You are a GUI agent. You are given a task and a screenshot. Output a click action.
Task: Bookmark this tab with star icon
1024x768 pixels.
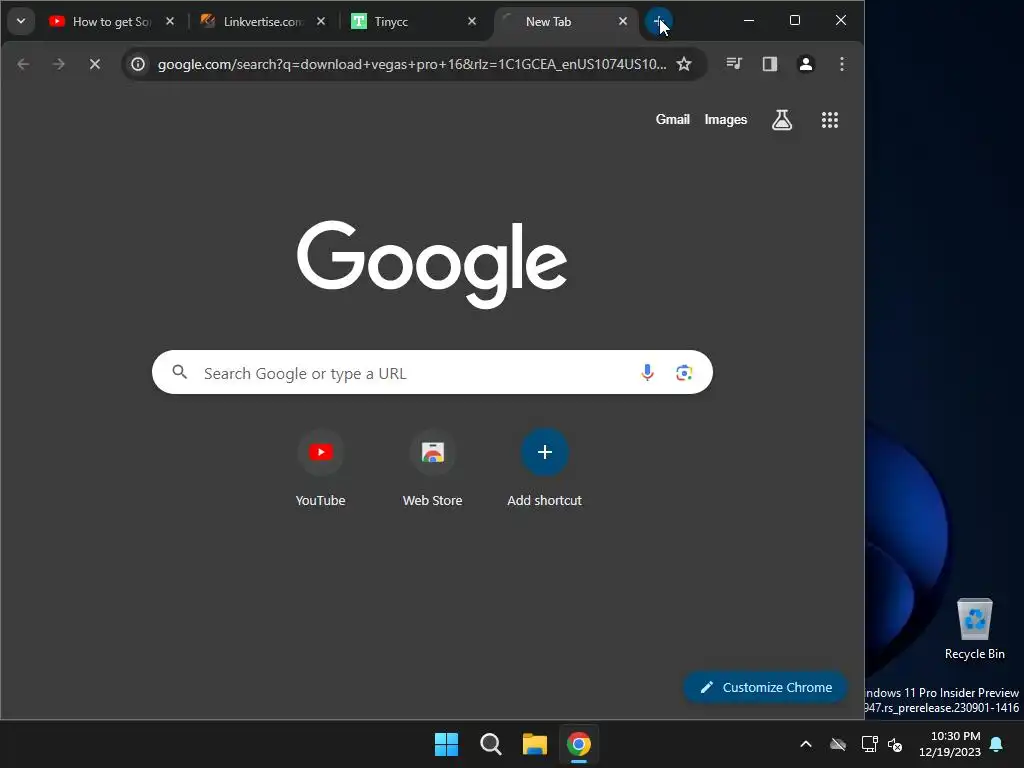[684, 64]
